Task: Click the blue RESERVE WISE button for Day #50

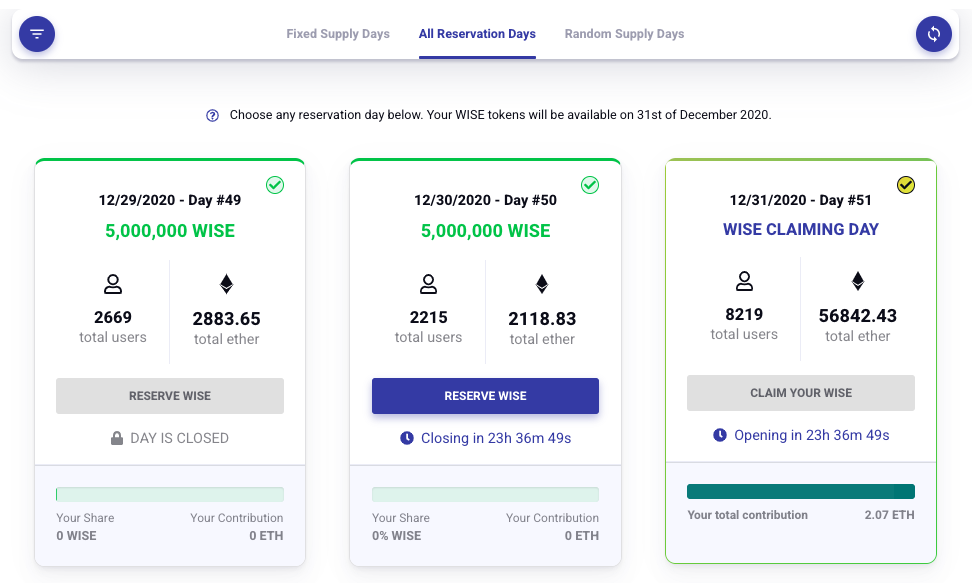Action: 485,396
